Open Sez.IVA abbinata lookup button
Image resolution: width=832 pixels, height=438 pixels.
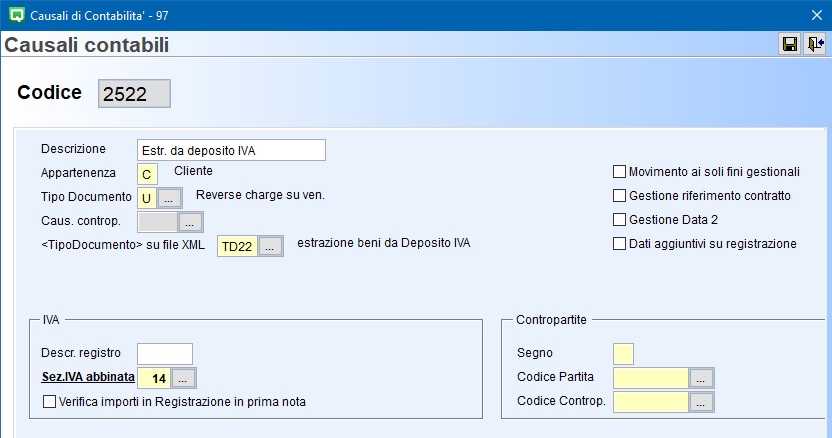(x=184, y=378)
